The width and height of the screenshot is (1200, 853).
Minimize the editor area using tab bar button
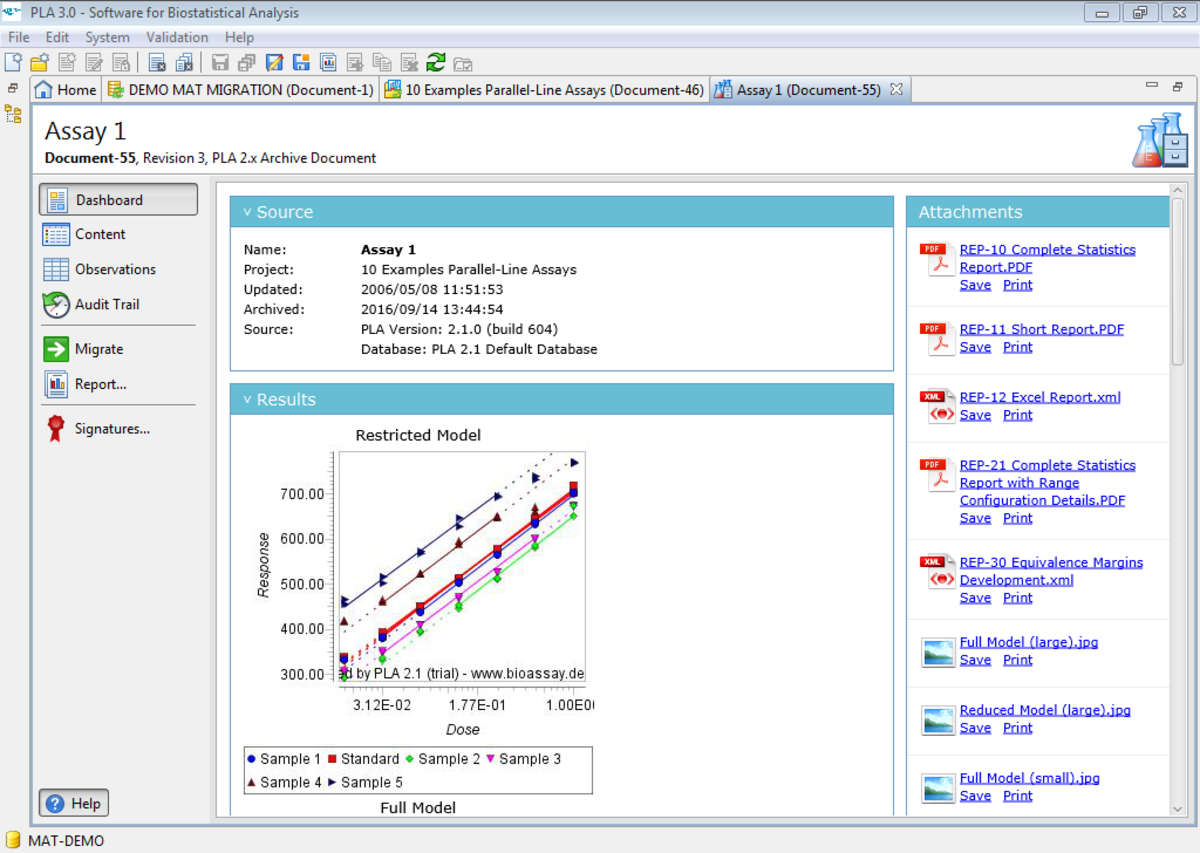pos(1152,86)
